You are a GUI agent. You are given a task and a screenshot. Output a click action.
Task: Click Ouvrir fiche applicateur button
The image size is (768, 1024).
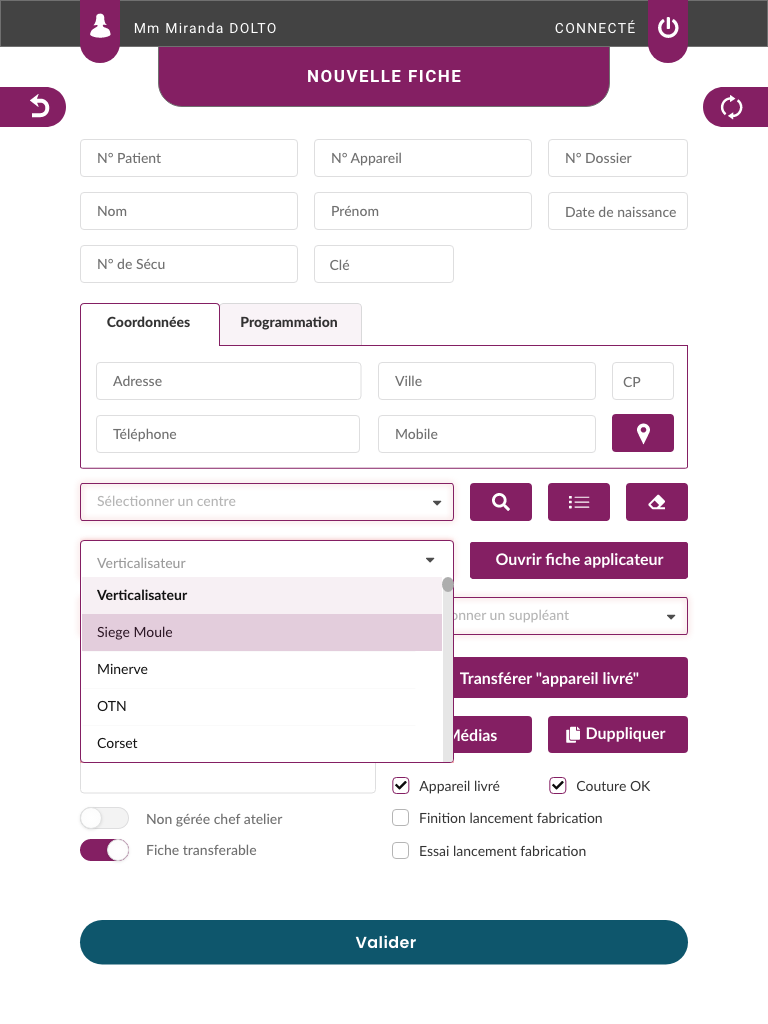(579, 560)
